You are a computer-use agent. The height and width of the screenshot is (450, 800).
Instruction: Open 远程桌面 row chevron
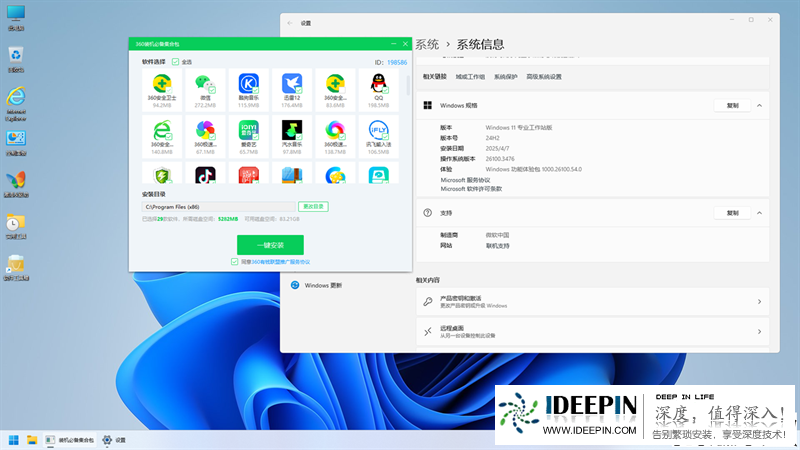(759, 332)
